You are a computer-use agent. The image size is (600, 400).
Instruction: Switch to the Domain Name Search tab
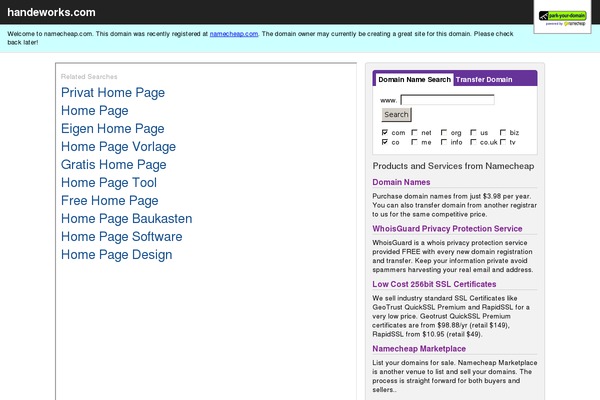coord(414,80)
